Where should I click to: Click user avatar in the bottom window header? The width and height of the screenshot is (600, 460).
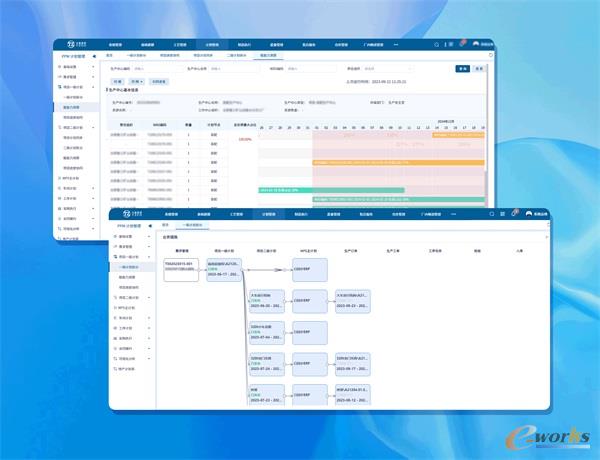click(527, 214)
